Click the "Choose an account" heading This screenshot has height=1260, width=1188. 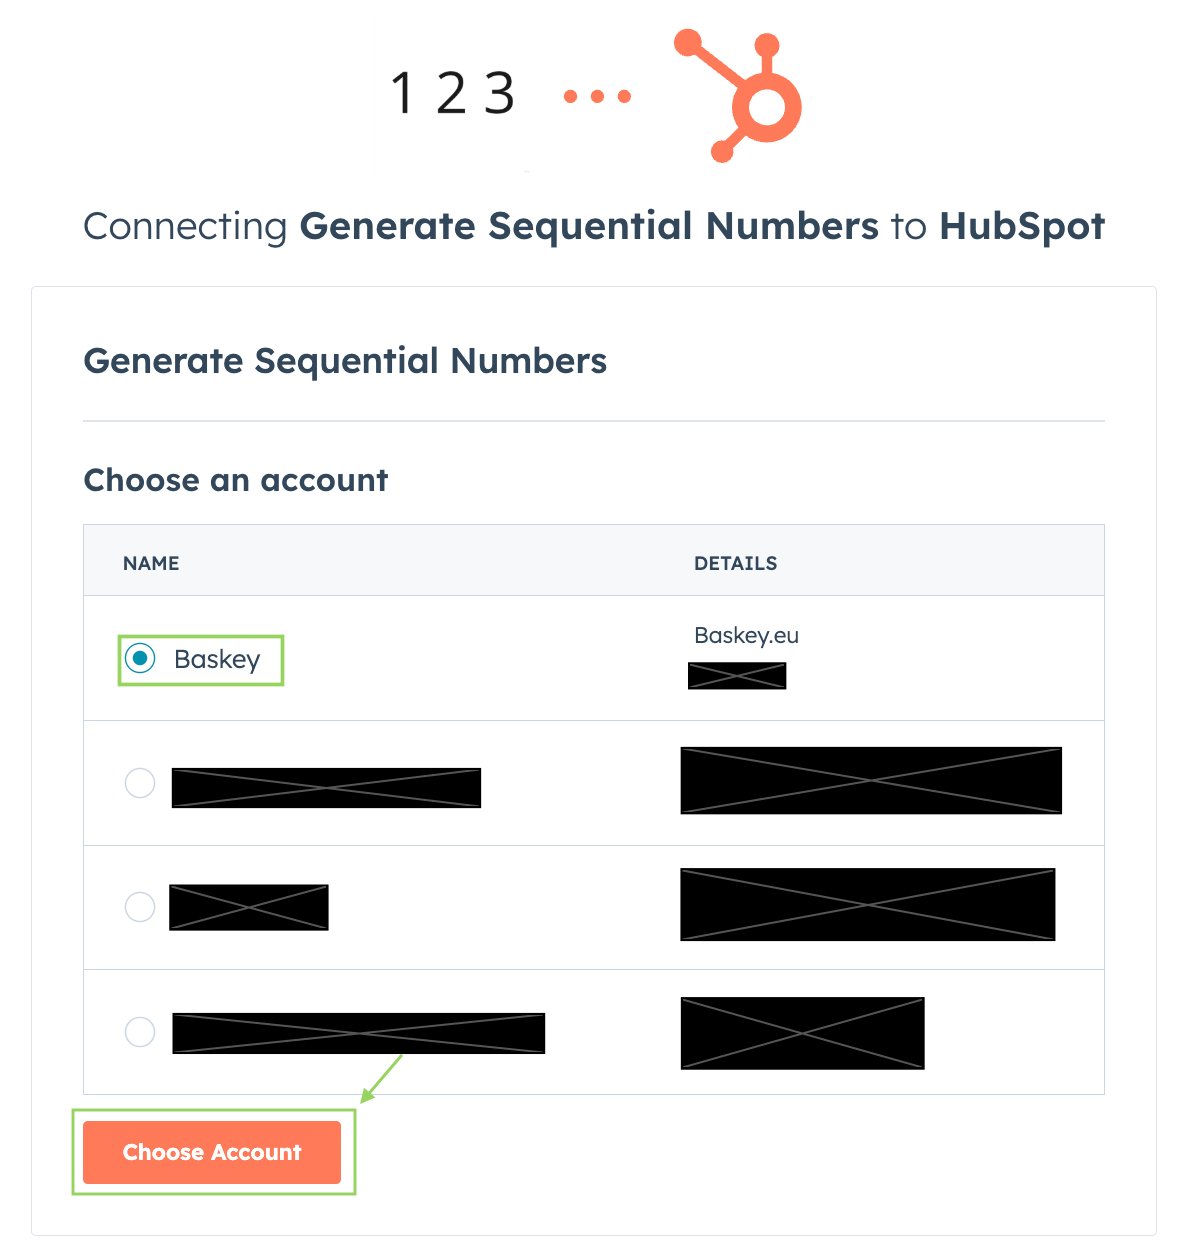click(235, 480)
